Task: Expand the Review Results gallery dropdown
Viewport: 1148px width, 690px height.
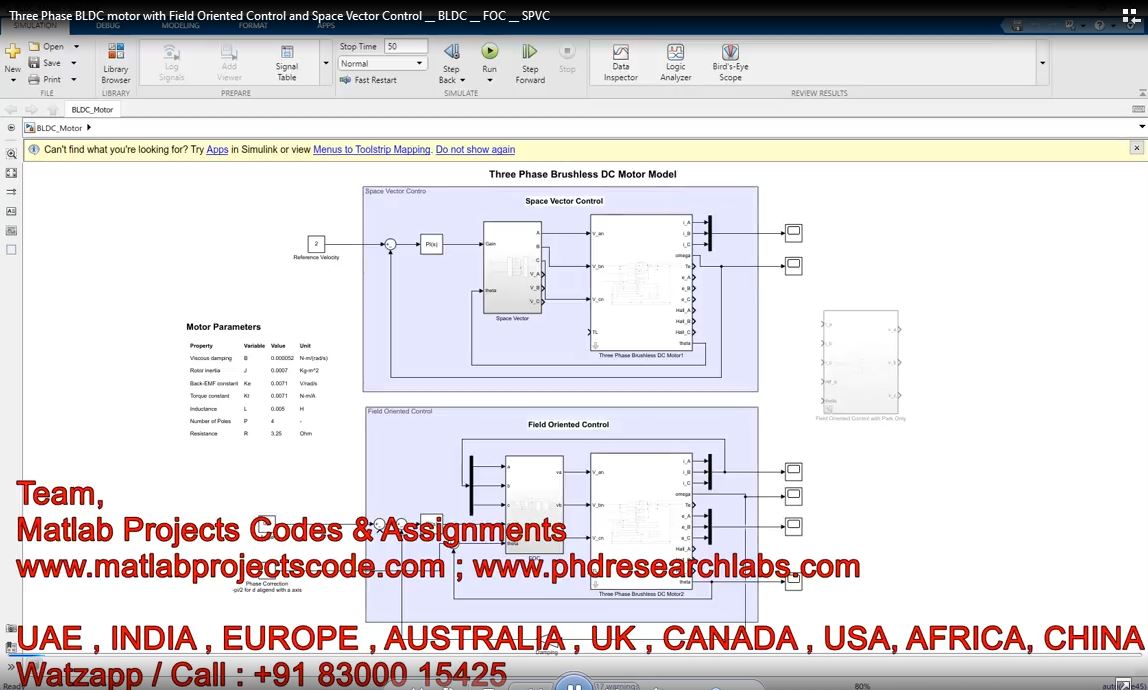Action: tap(1043, 63)
